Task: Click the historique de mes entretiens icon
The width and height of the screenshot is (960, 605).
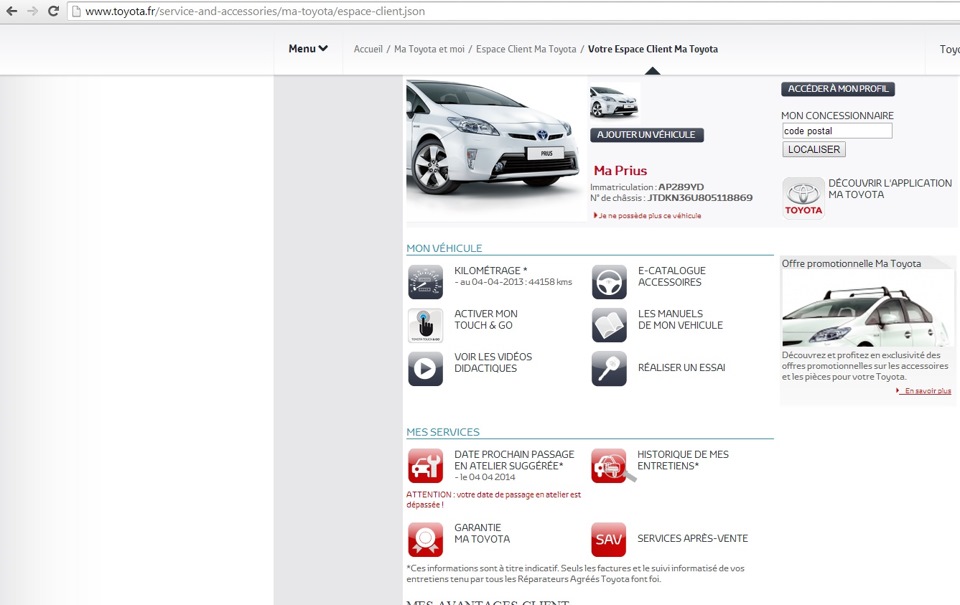Action: click(613, 466)
